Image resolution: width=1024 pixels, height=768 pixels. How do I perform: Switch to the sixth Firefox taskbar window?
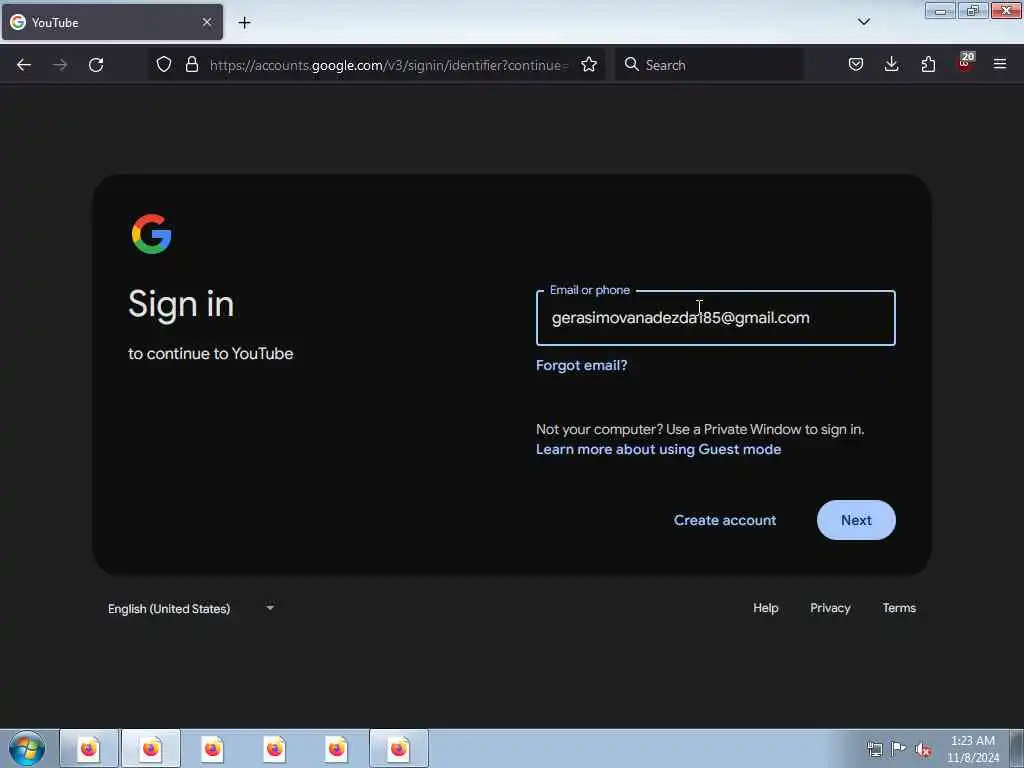pos(399,748)
